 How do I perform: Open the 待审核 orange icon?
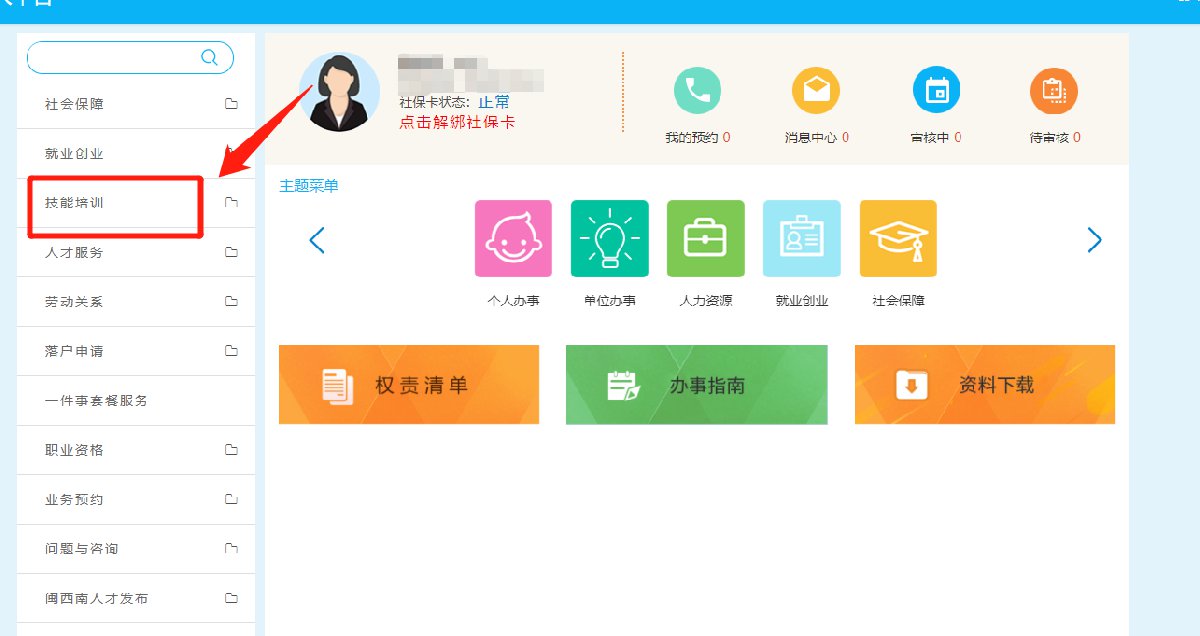(x=1054, y=90)
